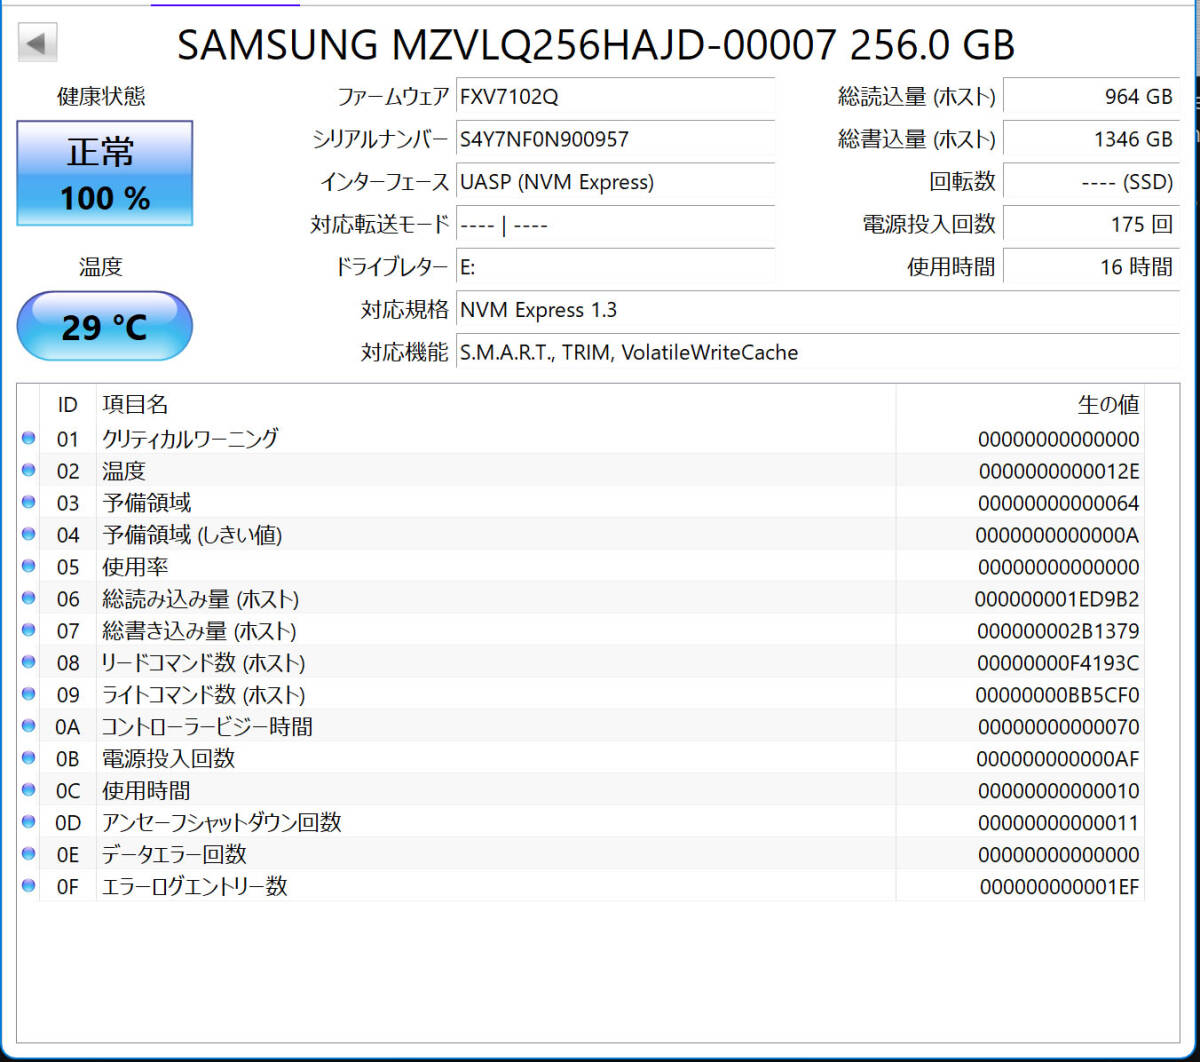Image resolution: width=1200 pixels, height=1062 pixels.
Task: Click the total host writes value 1346 GB
Action: [1091, 139]
